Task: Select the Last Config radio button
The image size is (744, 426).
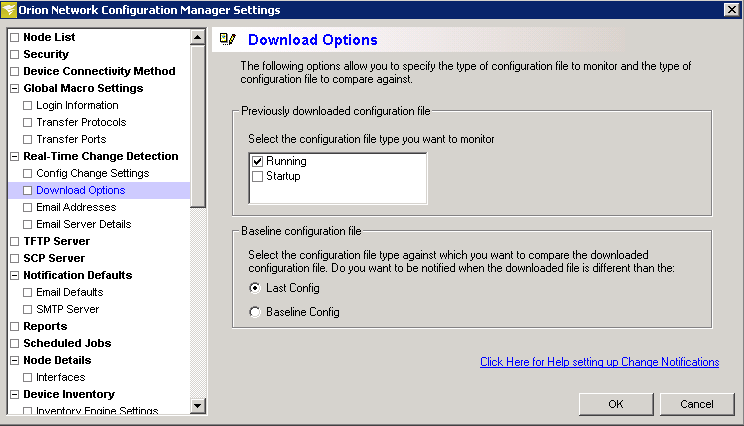Action: click(255, 288)
